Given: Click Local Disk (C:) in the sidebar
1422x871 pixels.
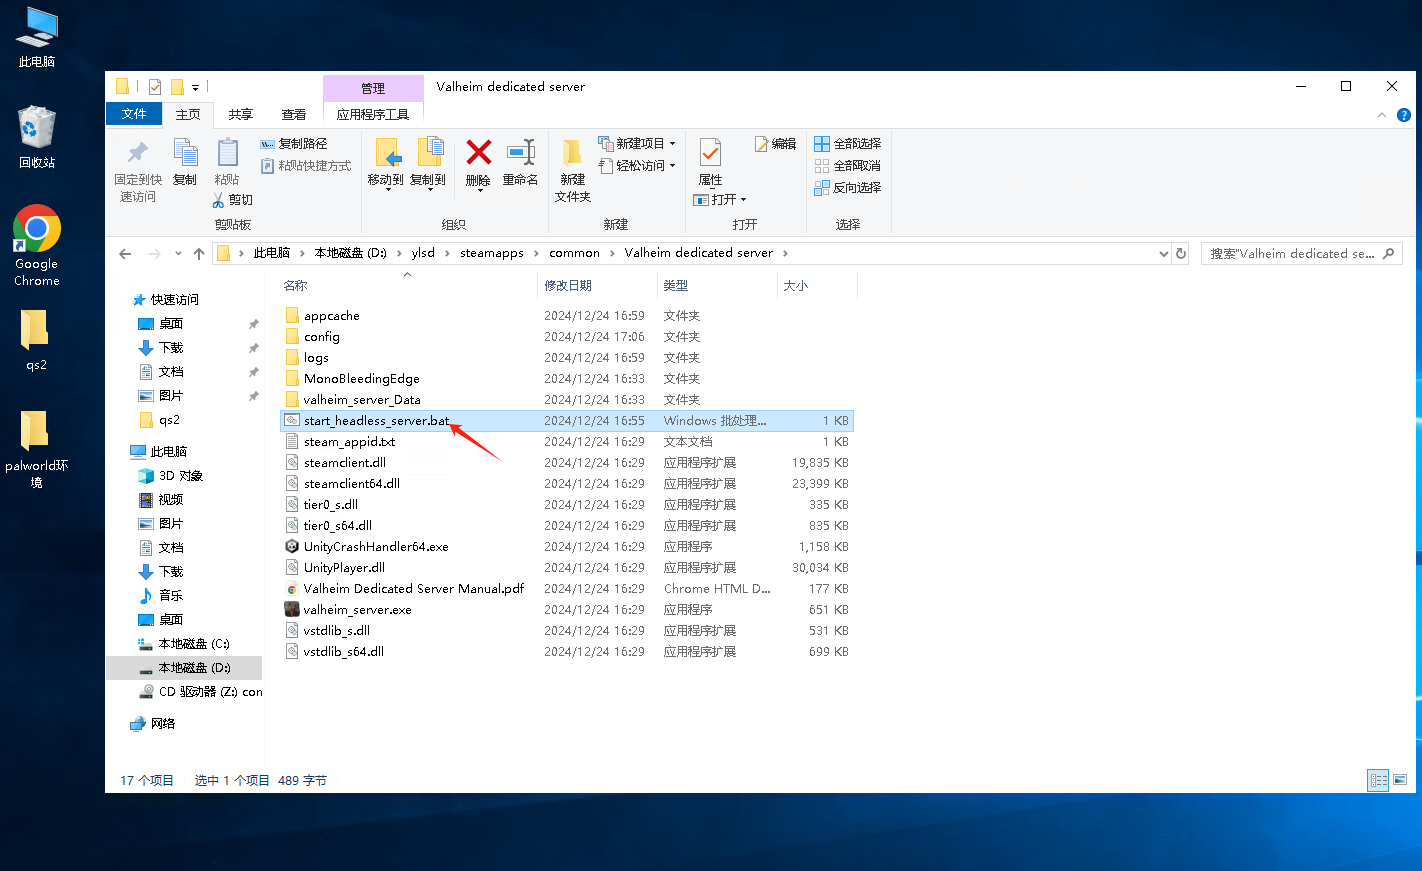Looking at the screenshot, I should 193,644.
